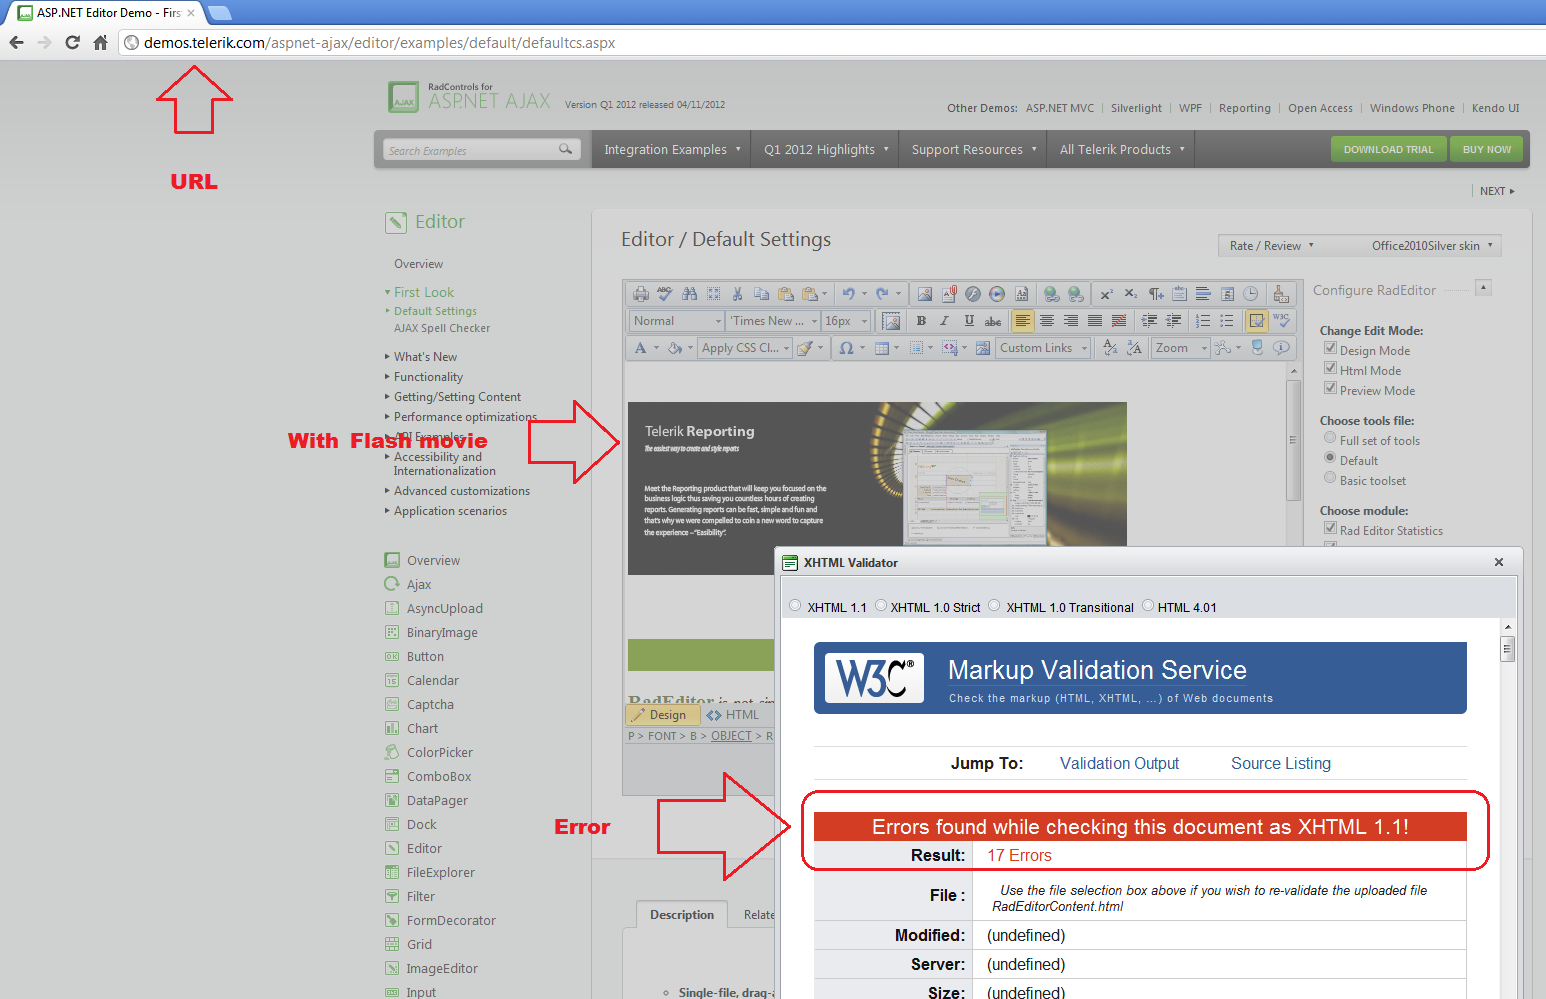The width and height of the screenshot is (1546, 999).
Task: Open the hyperlink manager globe icon
Action: point(1051,294)
